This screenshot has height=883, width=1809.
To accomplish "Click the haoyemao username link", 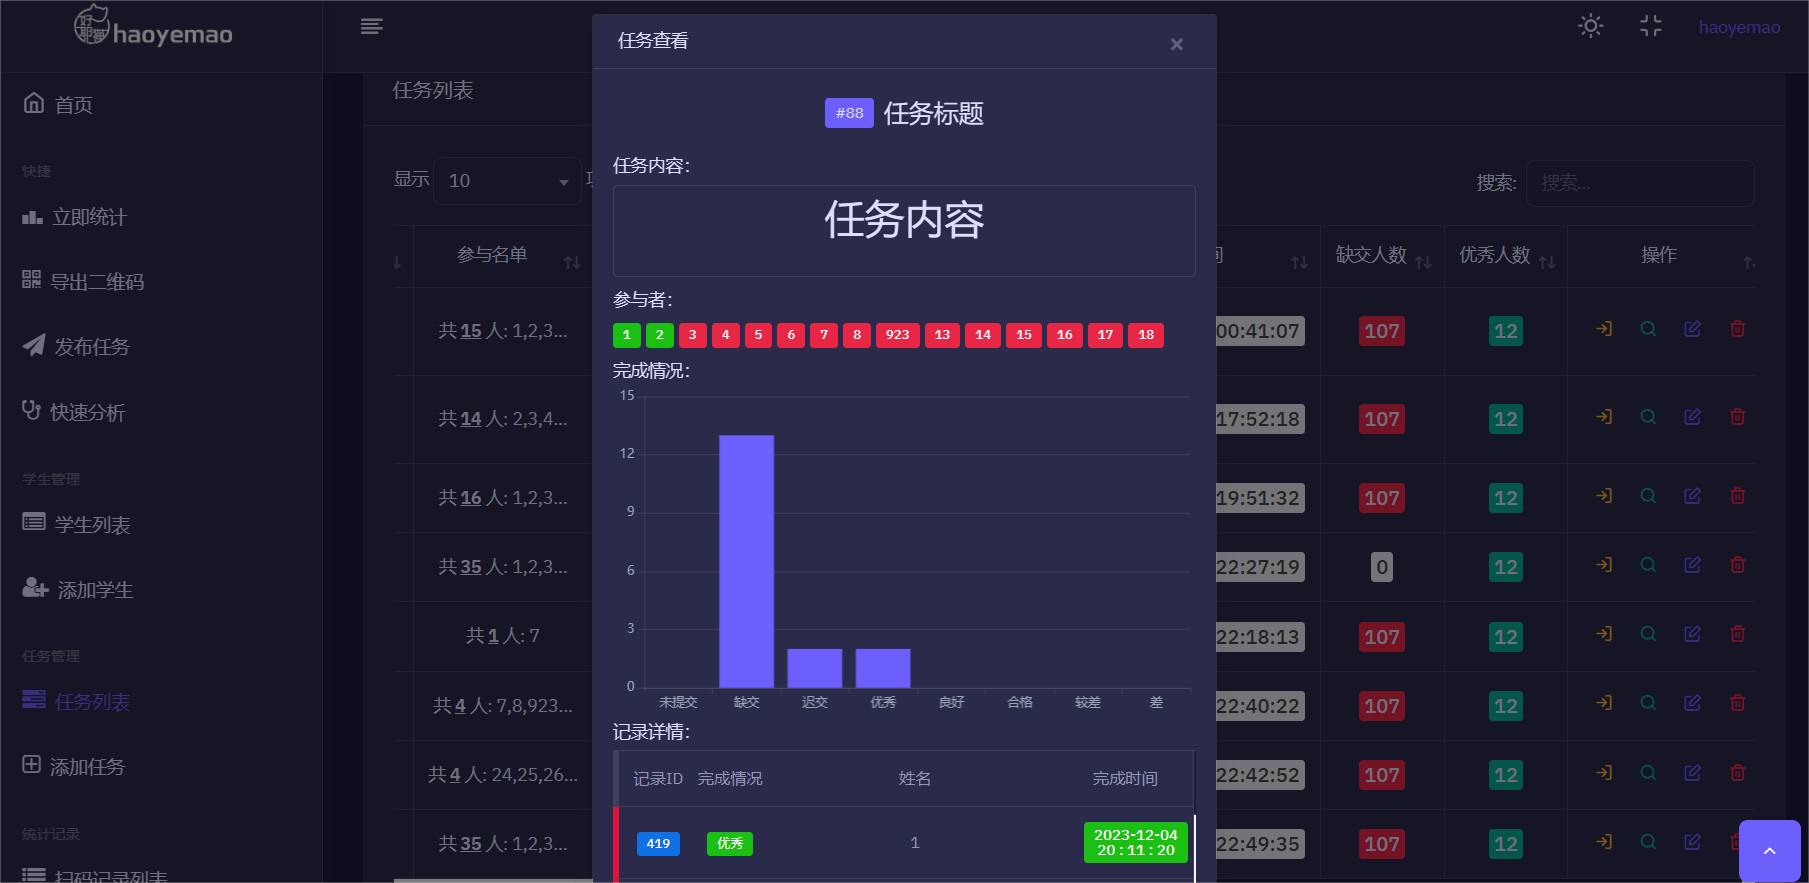I will [1739, 28].
